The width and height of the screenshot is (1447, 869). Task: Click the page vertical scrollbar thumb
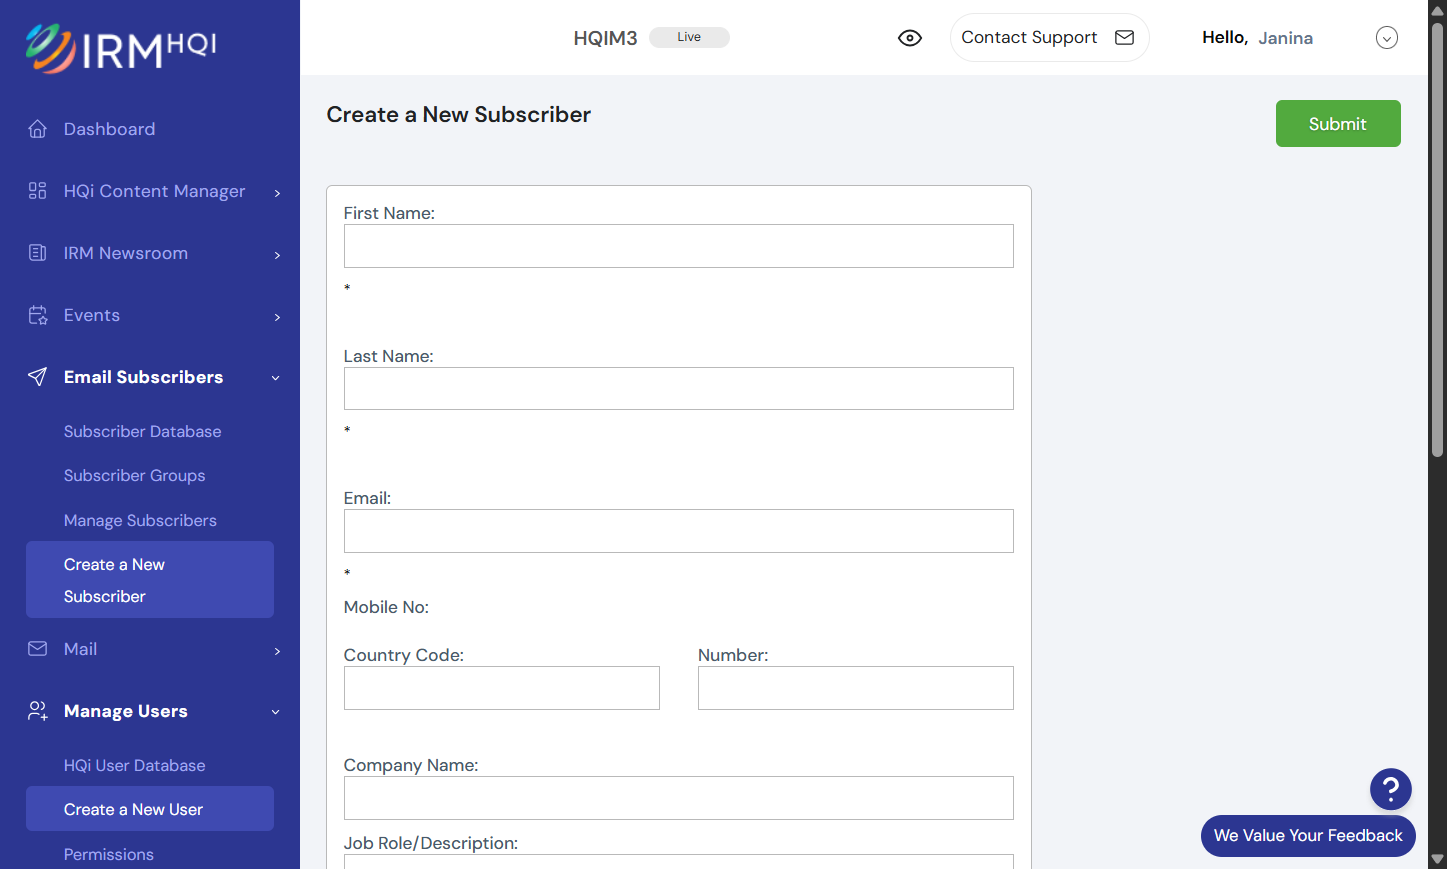(x=1438, y=238)
